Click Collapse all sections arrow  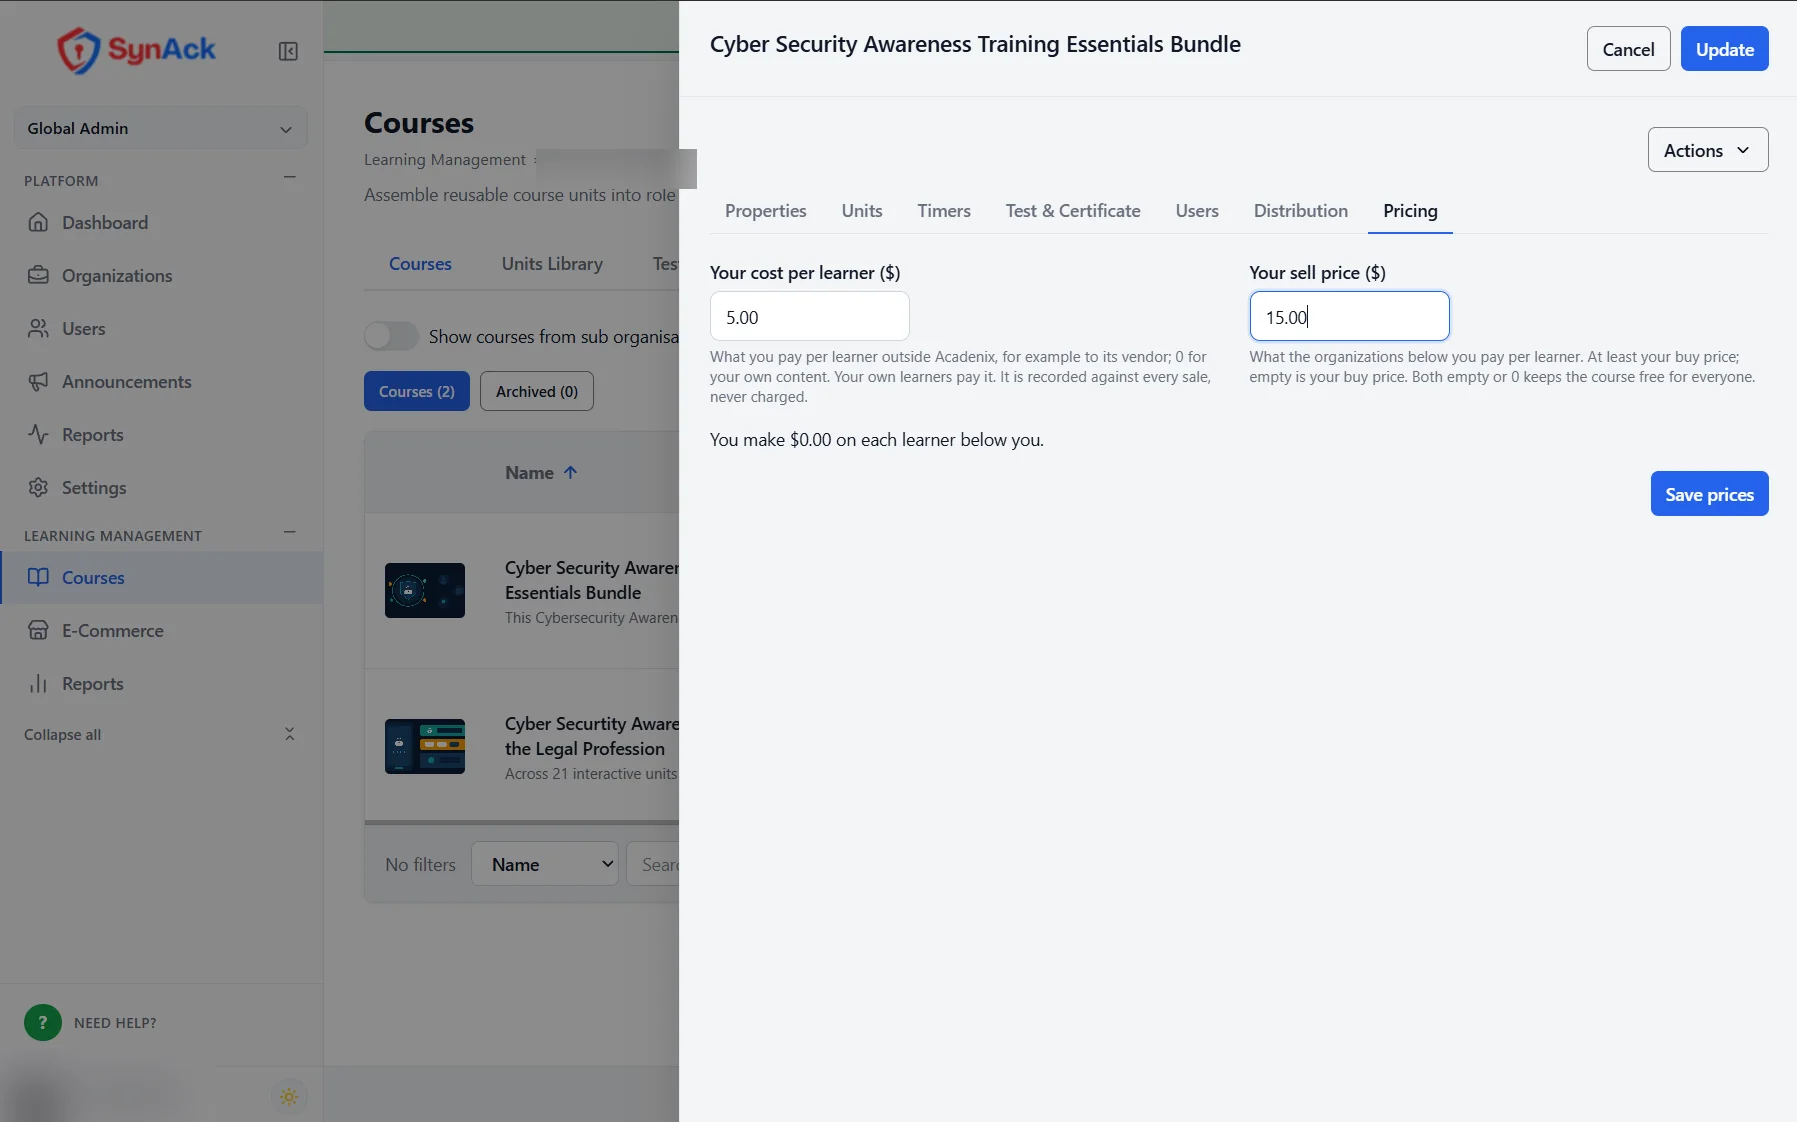click(x=289, y=734)
